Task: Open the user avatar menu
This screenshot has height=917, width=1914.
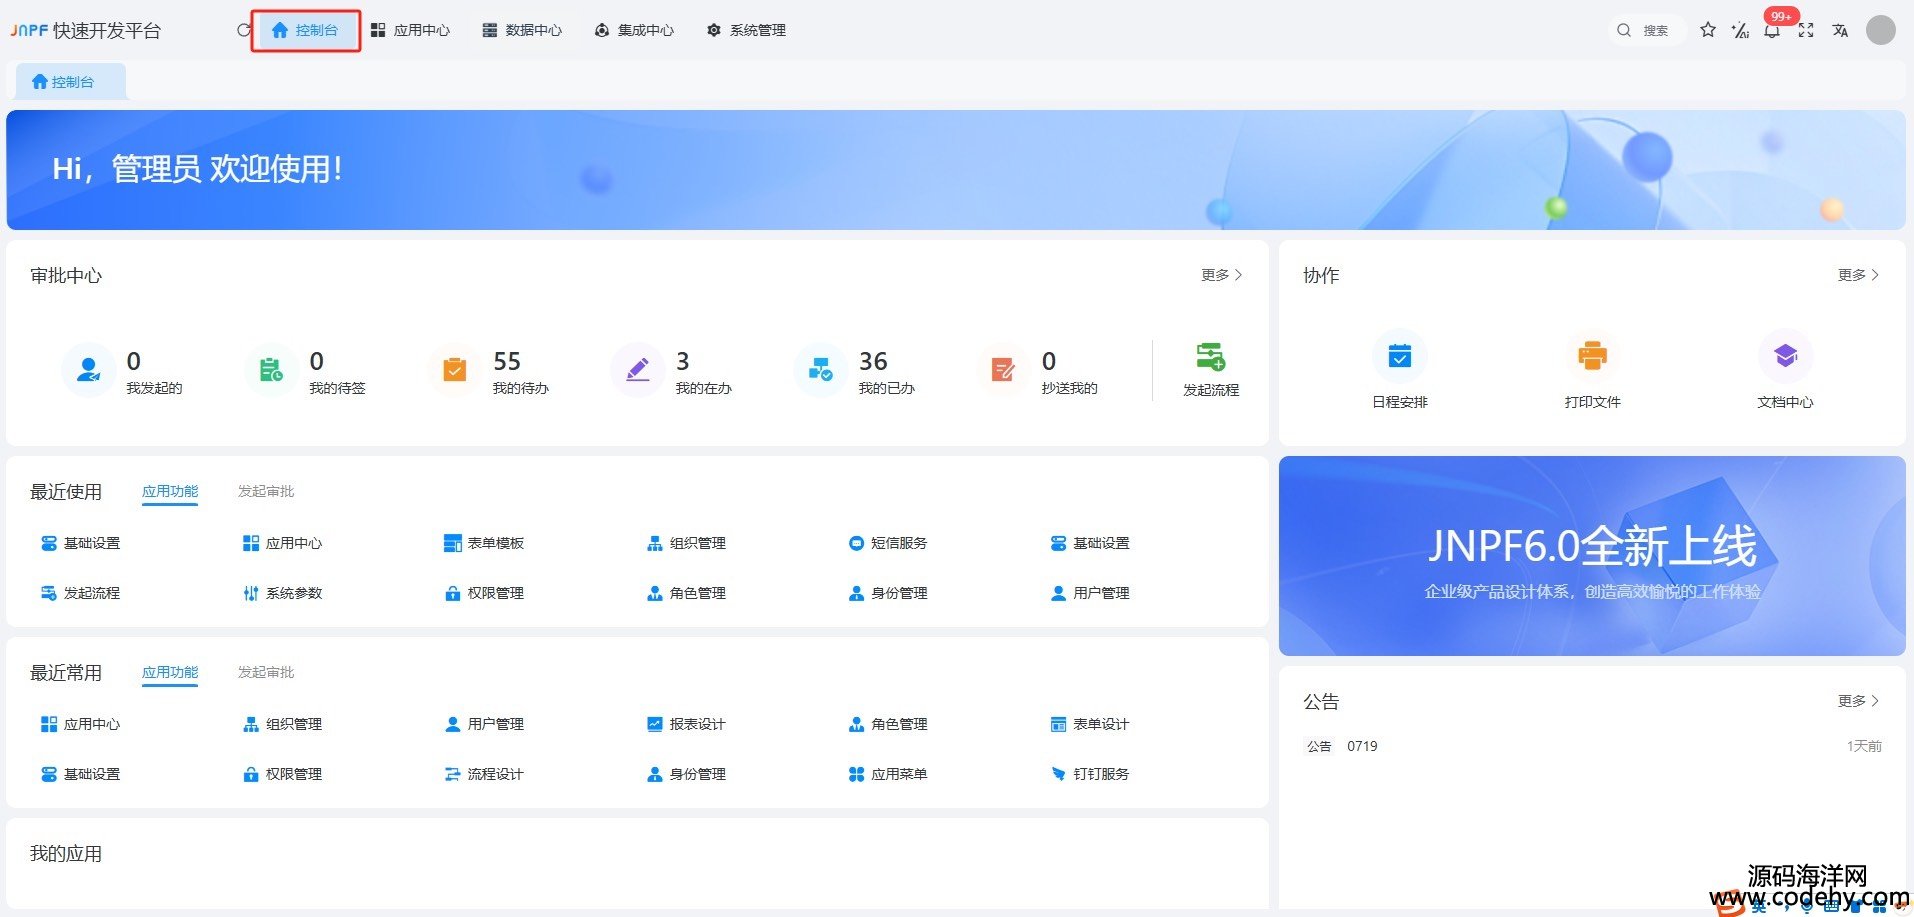Action: tap(1881, 30)
